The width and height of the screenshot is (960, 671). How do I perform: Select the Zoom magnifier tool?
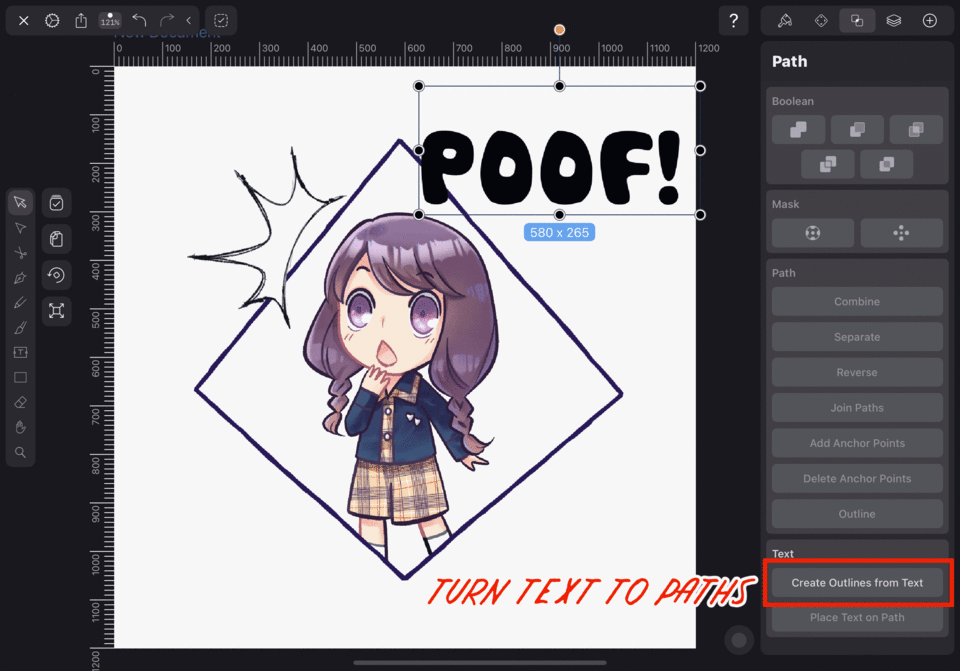pyautogui.click(x=20, y=452)
